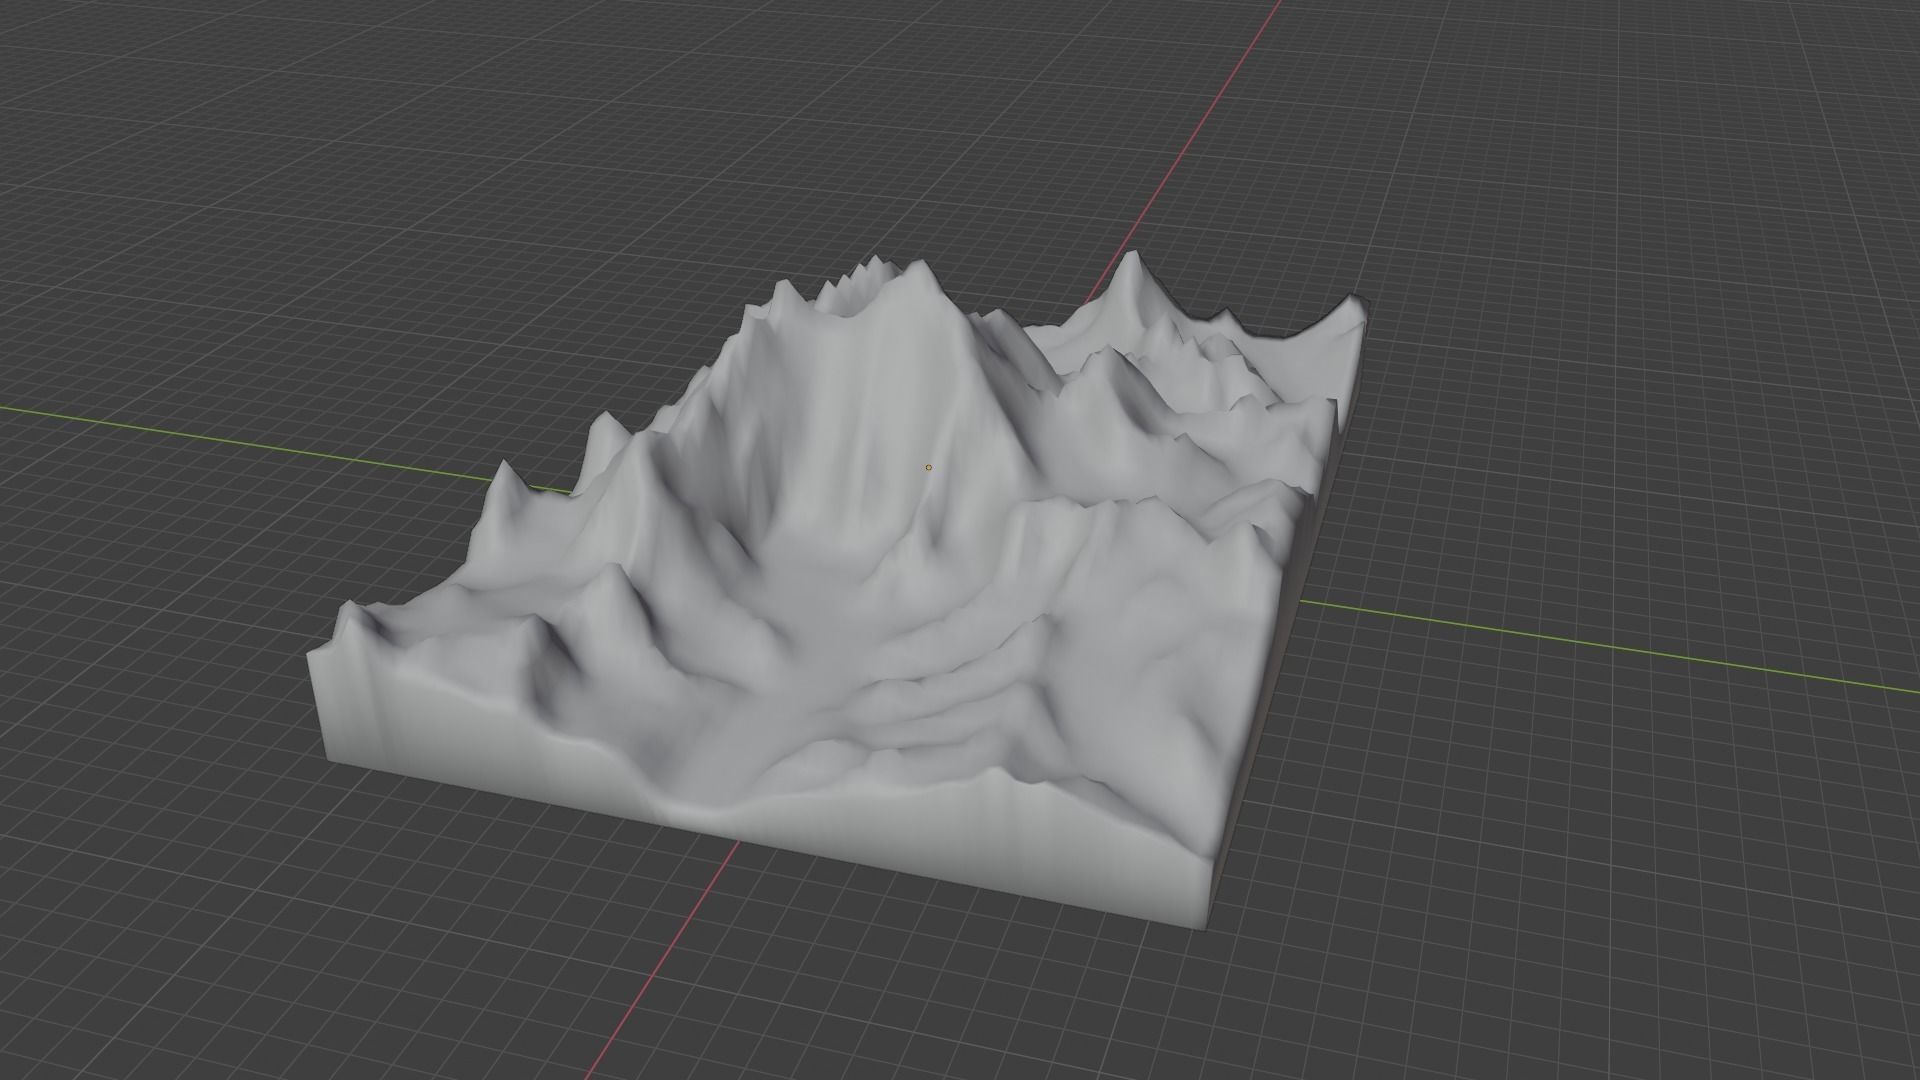Image resolution: width=1920 pixels, height=1080 pixels.
Task: Click the orange origin dot on the terrain
Action: 929,467
